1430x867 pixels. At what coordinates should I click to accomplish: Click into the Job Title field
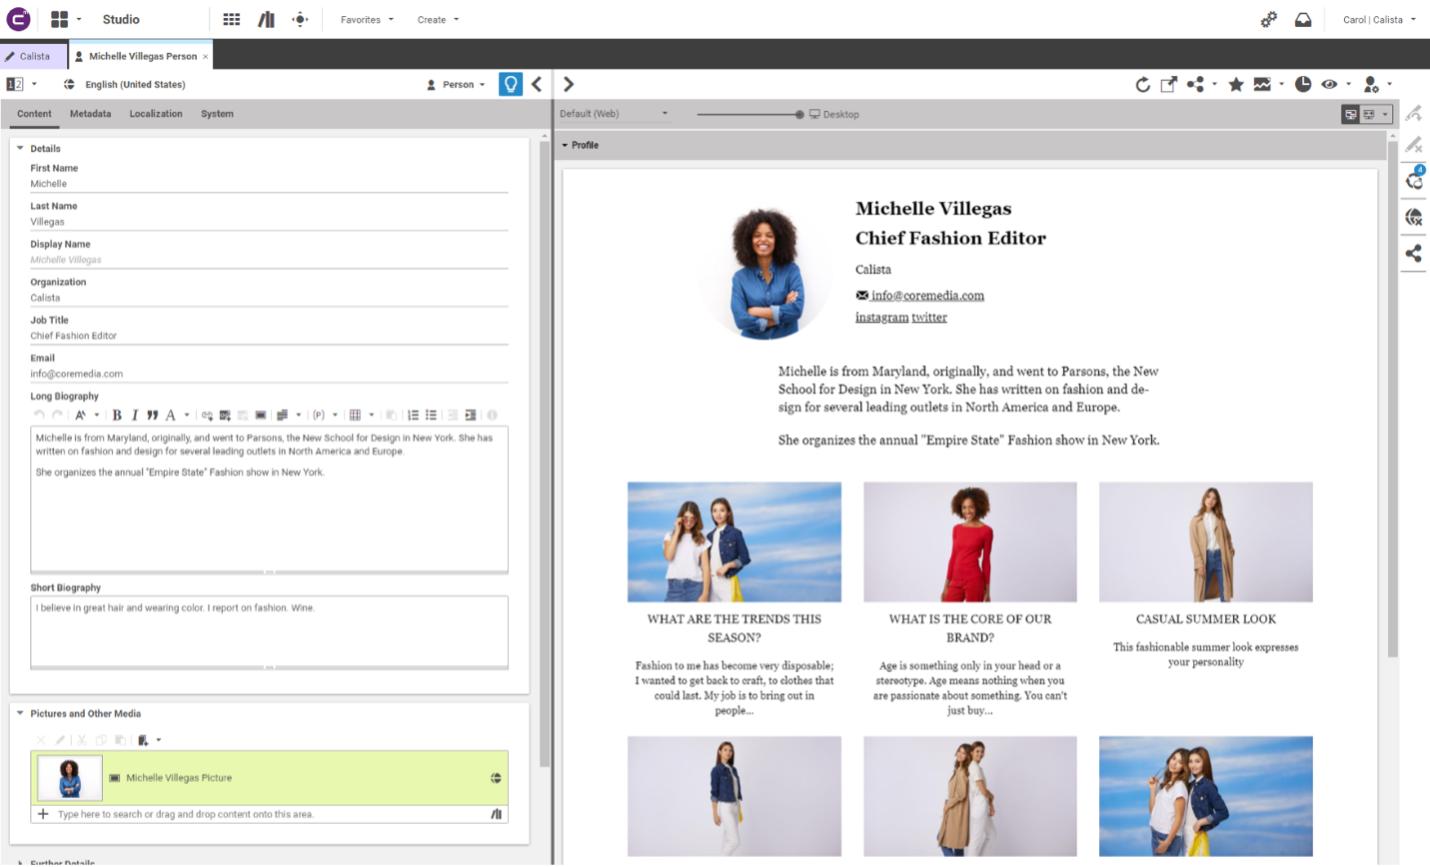[269, 336]
